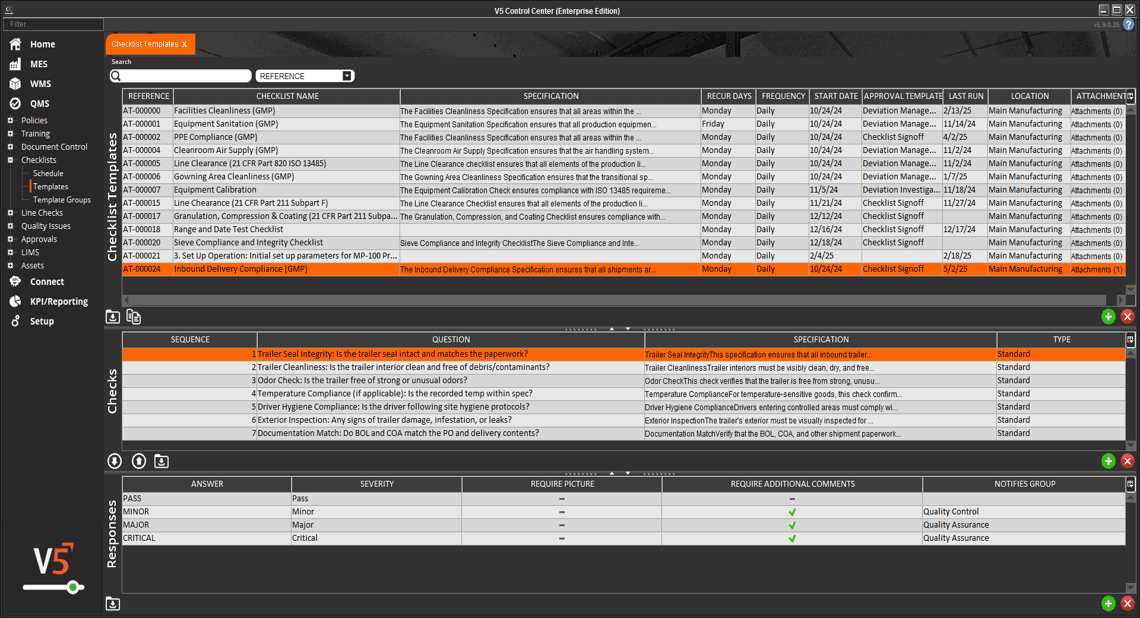
Task: Click the search magnifier icon
Action: point(116,76)
